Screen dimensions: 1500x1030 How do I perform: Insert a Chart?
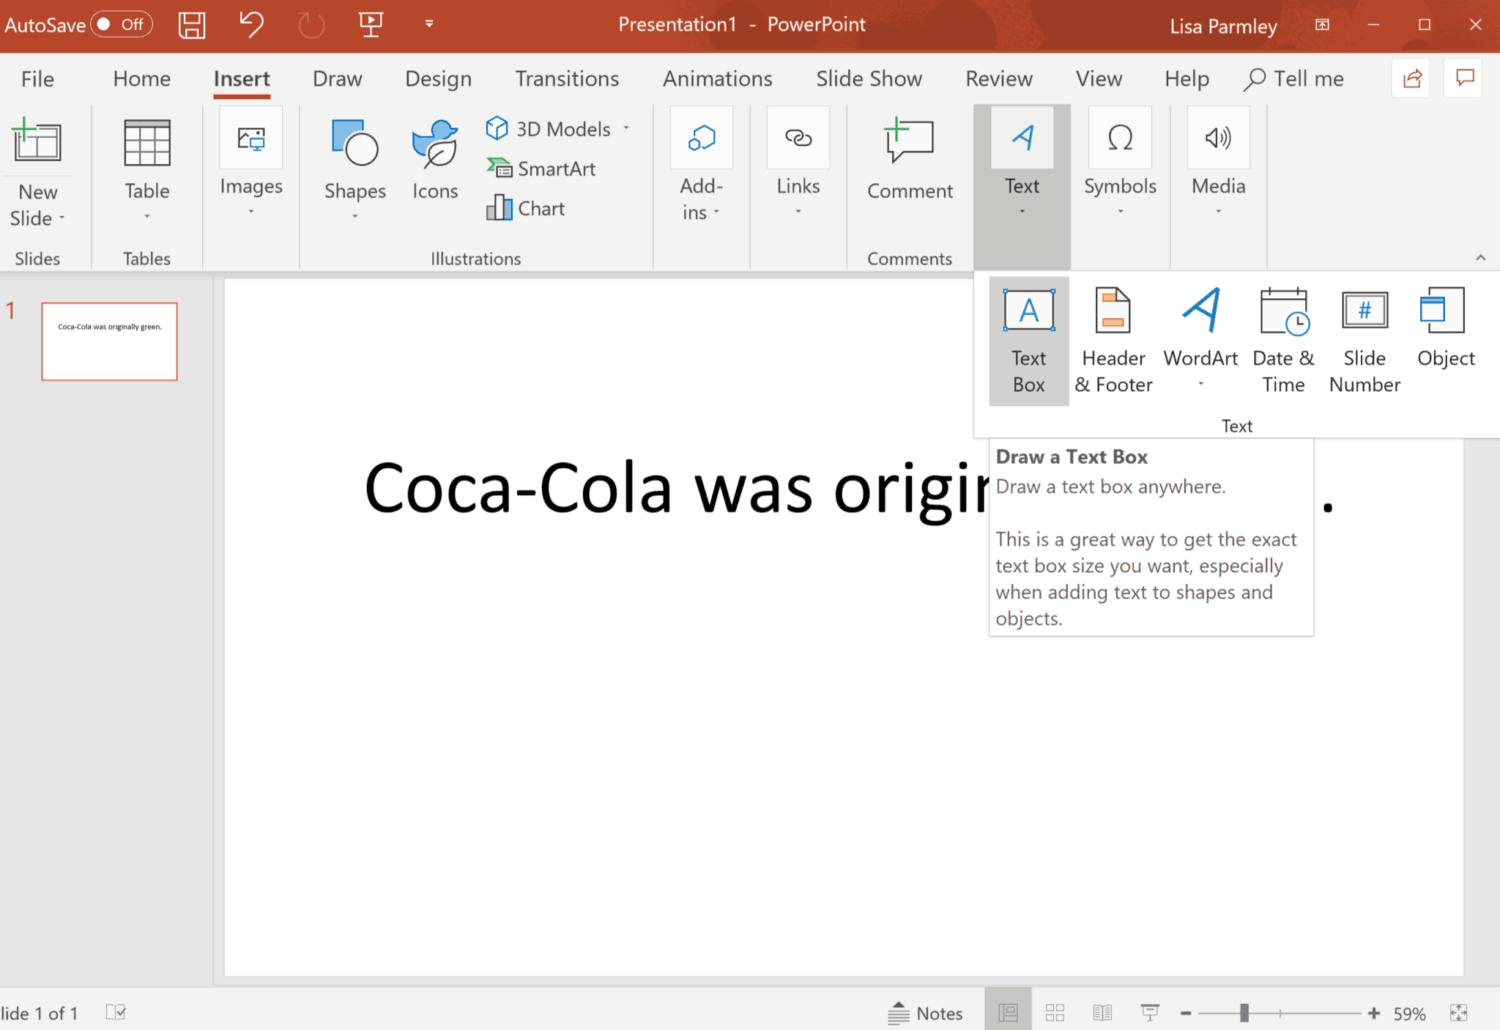pyautogui.click(x=526, y=208)
